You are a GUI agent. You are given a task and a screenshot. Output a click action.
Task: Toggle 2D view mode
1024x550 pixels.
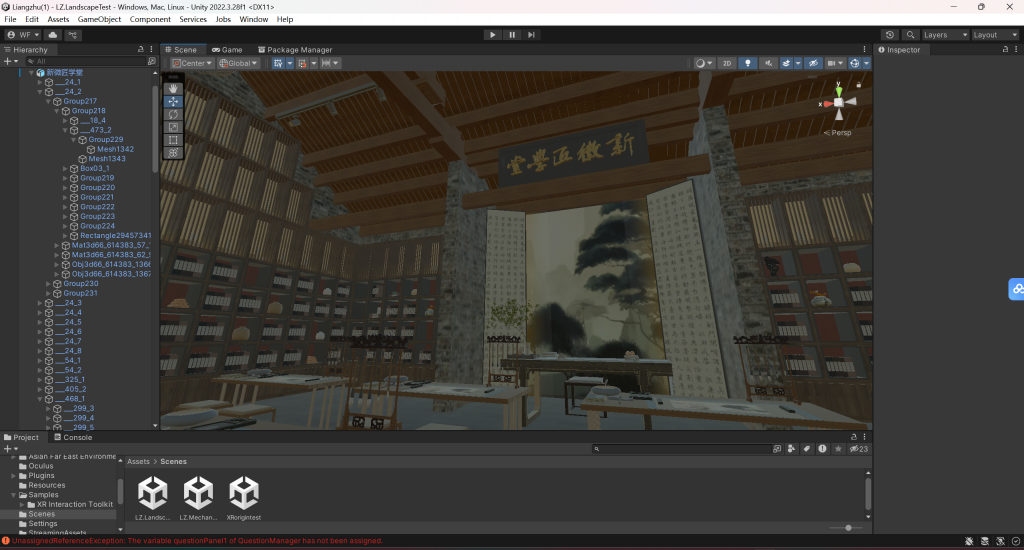727,63
